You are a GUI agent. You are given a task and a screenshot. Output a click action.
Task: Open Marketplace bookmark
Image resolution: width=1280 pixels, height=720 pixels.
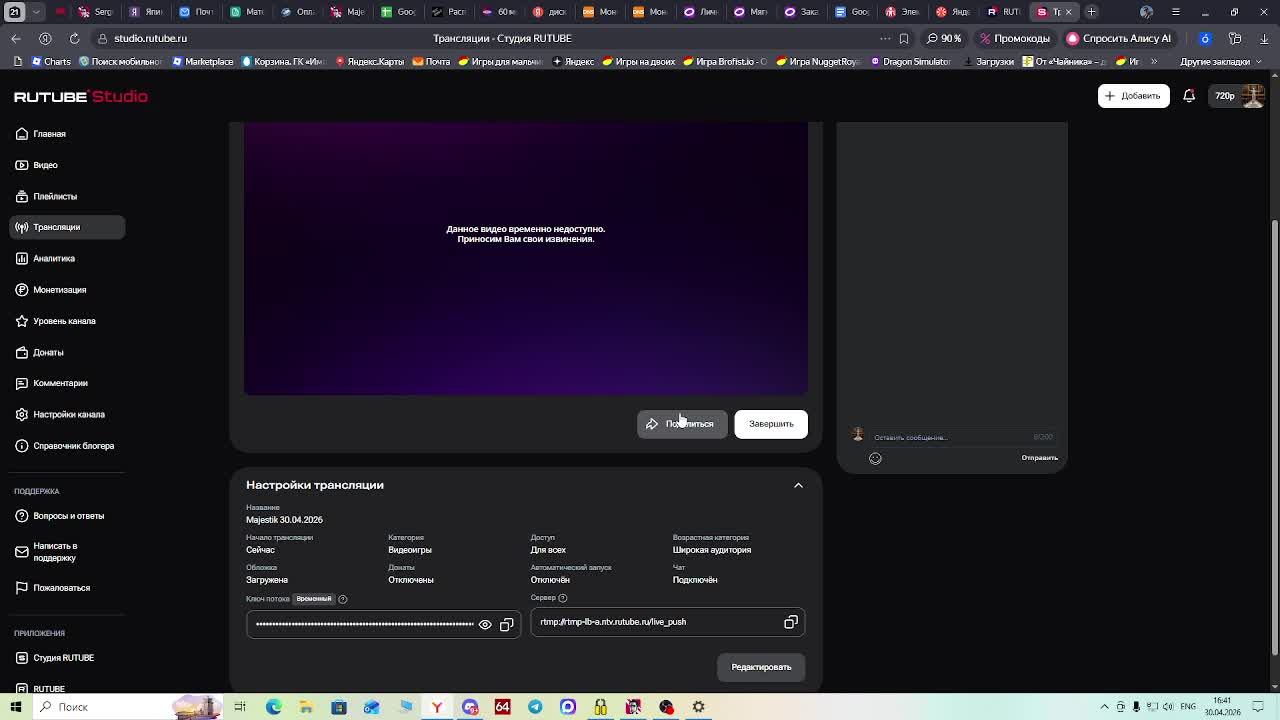203,62
